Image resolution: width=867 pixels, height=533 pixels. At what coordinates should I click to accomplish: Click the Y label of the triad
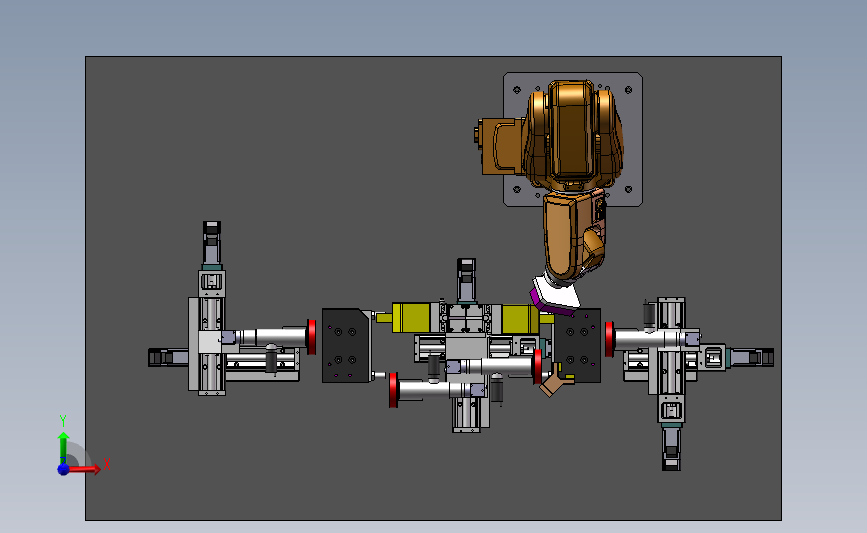pyautogui.click(x=62, y=421)
